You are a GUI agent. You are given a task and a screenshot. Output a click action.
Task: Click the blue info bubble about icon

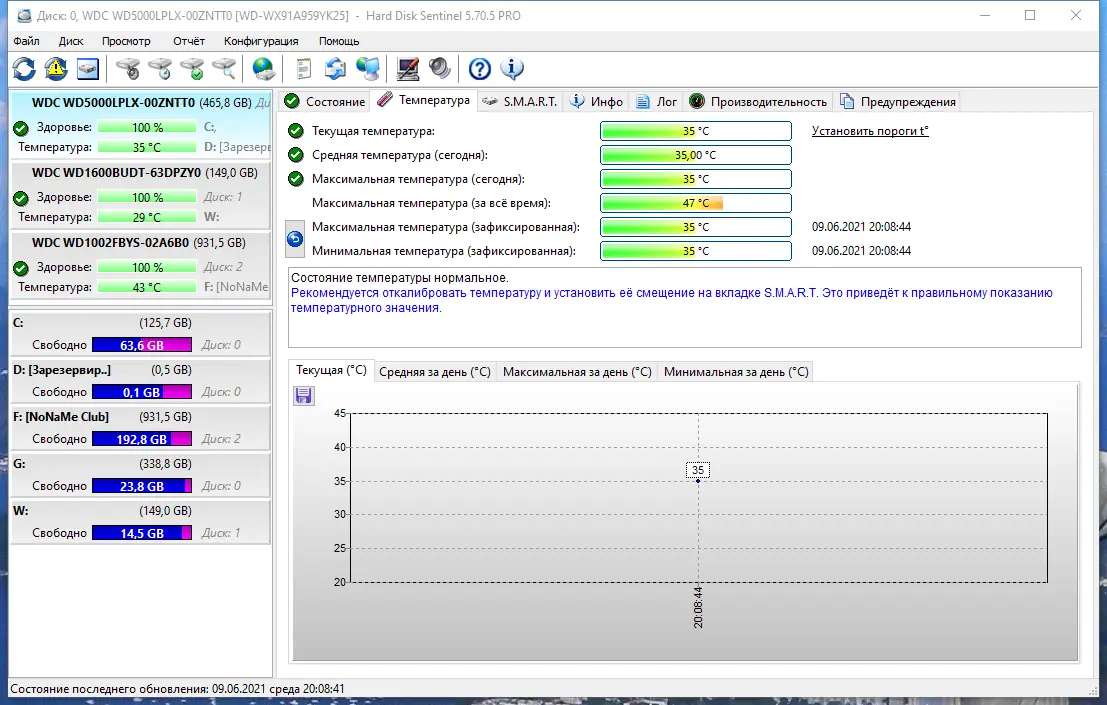tap(512, 68)
